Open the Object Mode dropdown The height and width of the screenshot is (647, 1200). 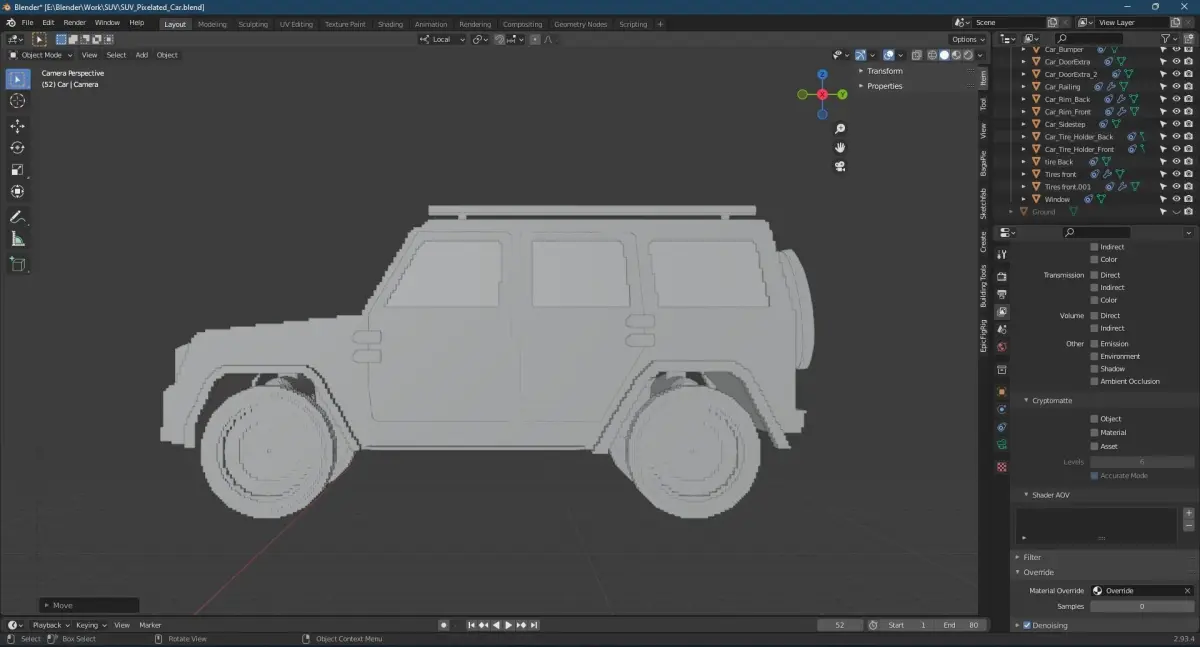[x=41, y=55]
